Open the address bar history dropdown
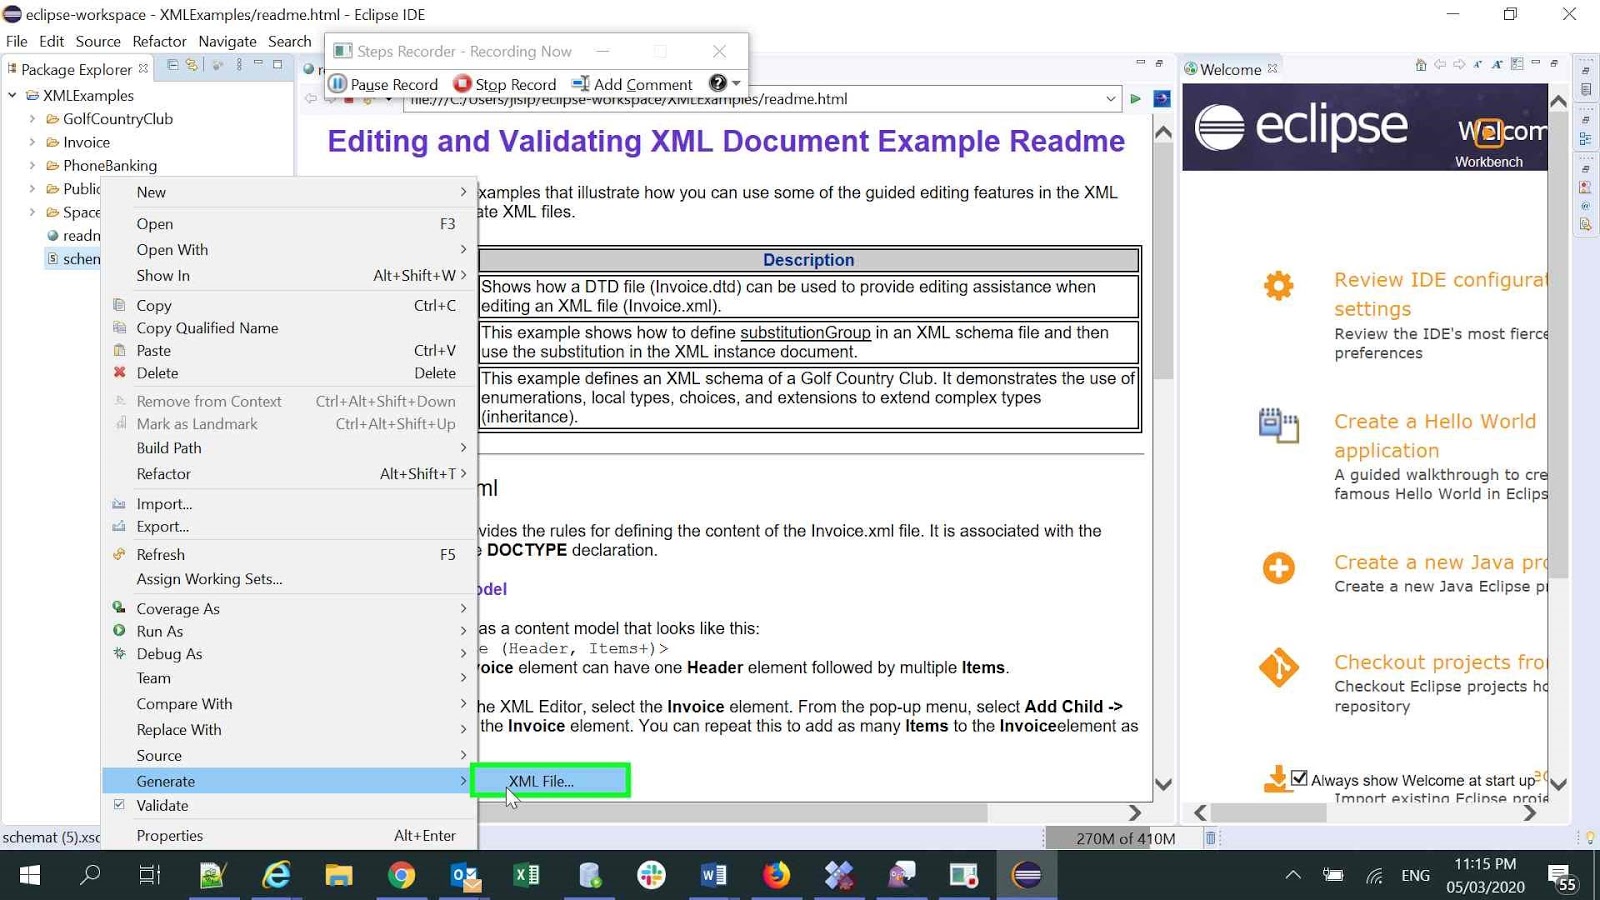The image size is (1600, 900). tap(1111, 99)
